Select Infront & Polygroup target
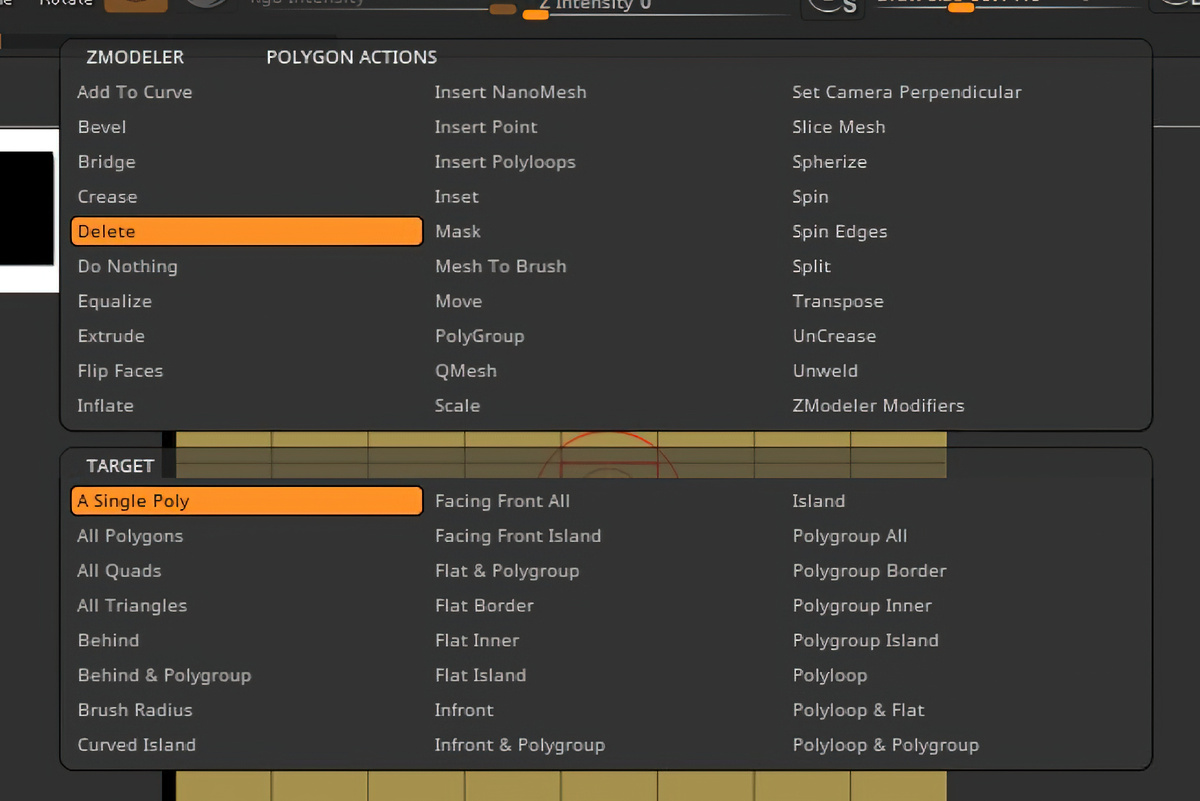The height and width of the screenshot is (801, 1200). (519, 745)
